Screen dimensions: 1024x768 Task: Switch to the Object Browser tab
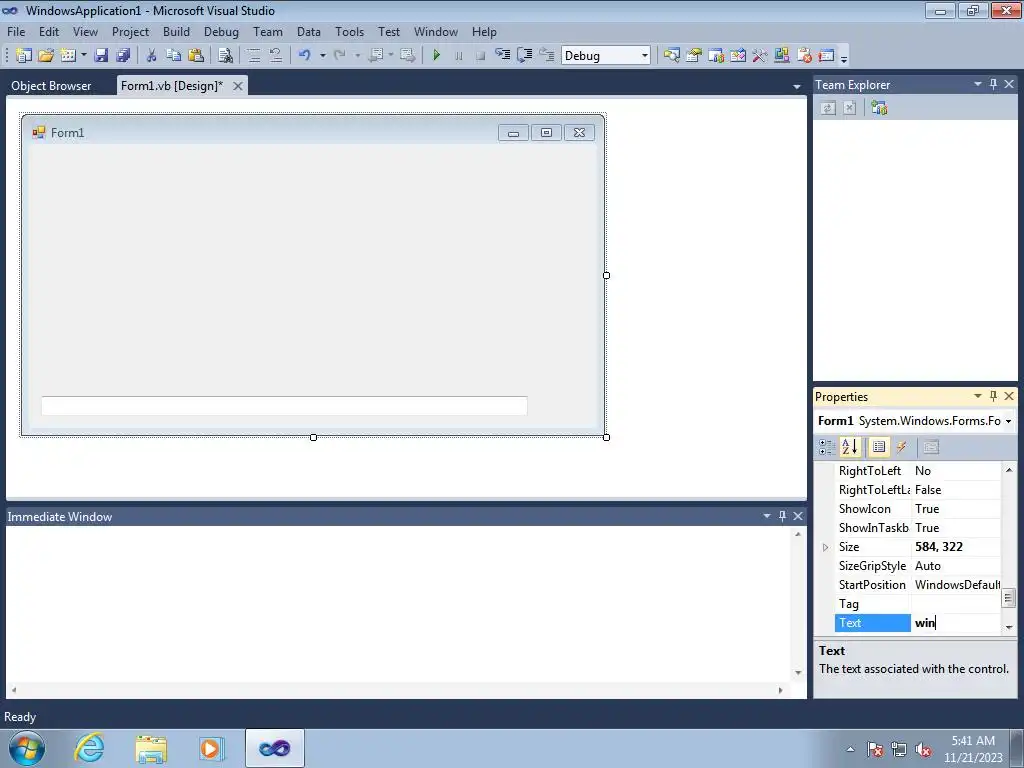(x=52, y=86)
